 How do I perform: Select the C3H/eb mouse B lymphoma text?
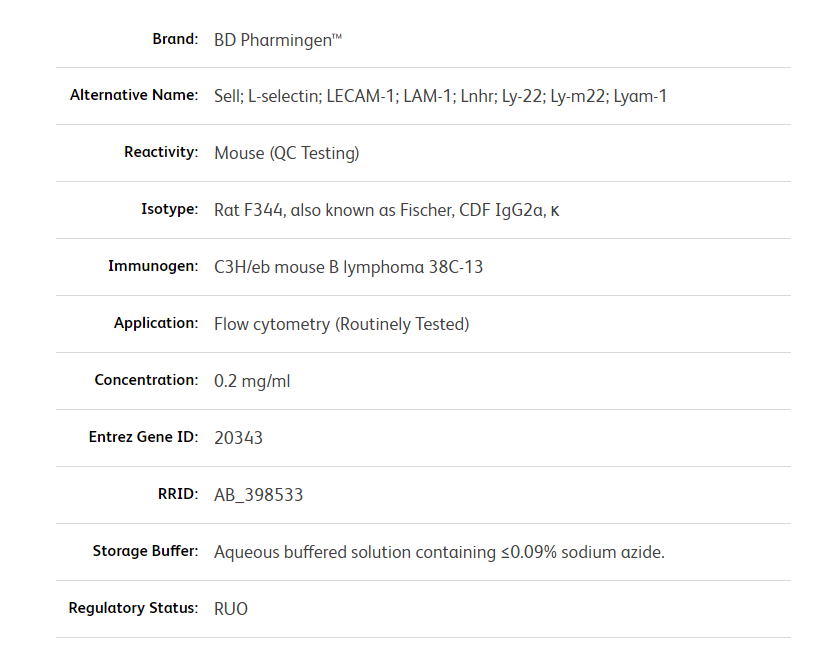[348, 267]
